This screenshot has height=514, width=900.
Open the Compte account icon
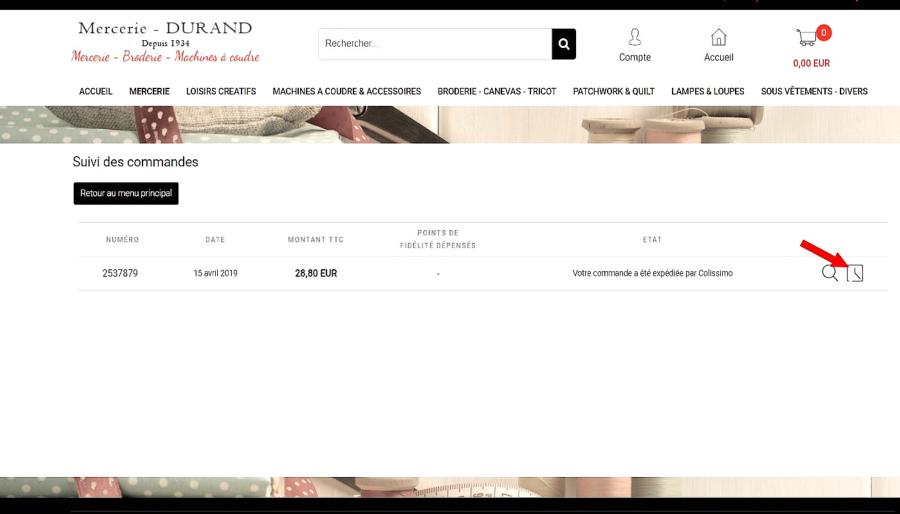click(634, 37)
